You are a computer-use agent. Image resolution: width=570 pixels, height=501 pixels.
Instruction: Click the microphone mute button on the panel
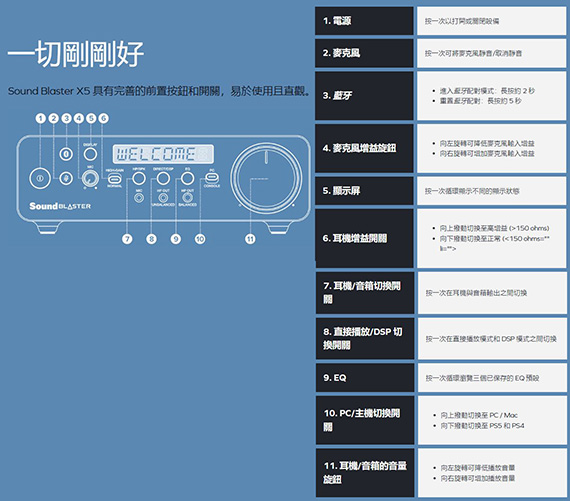coord(66,178)
